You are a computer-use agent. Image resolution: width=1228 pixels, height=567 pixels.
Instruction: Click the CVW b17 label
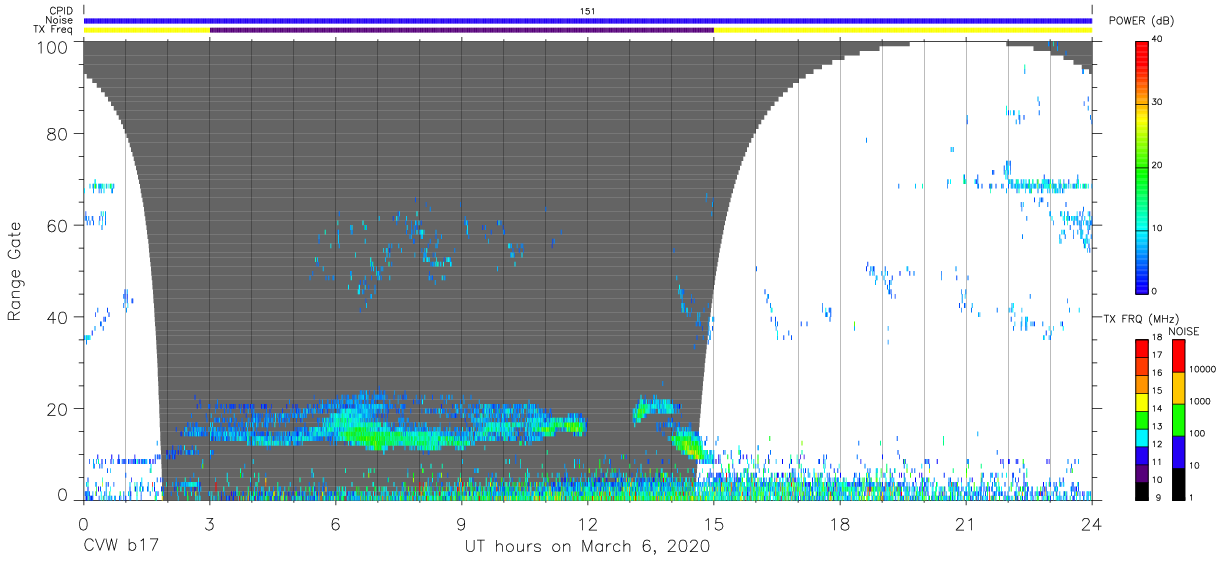point(122,547)
